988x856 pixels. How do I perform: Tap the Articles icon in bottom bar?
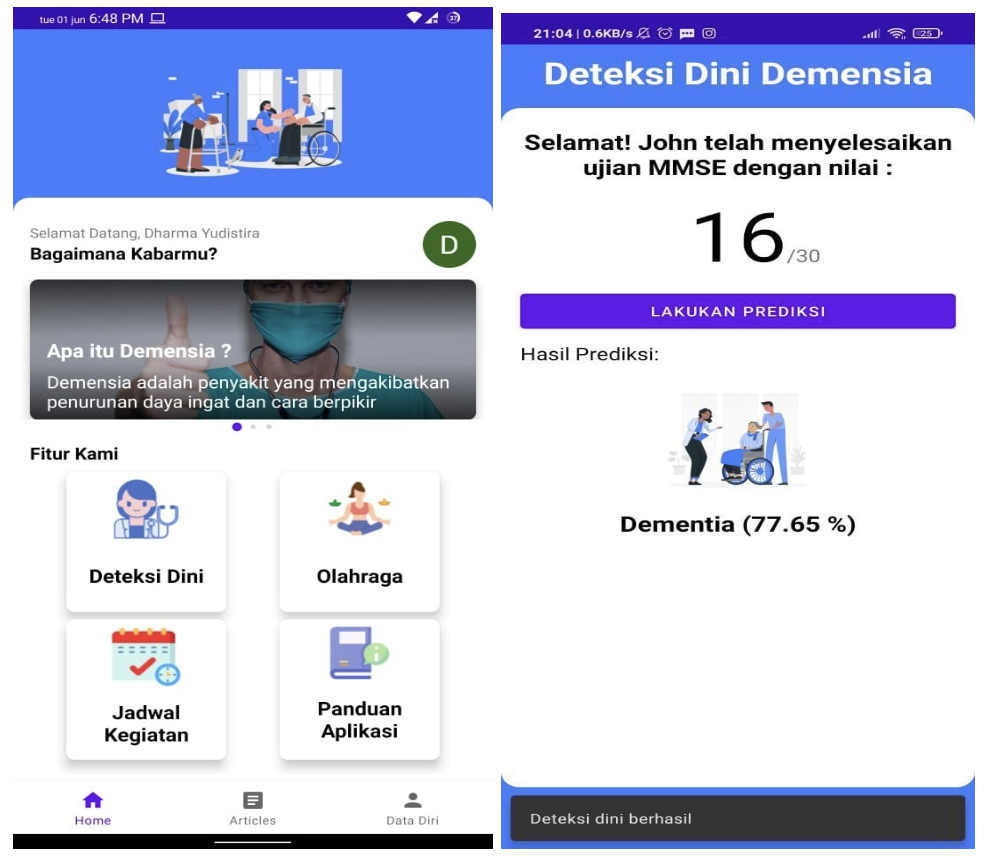(x=253, y=800)
